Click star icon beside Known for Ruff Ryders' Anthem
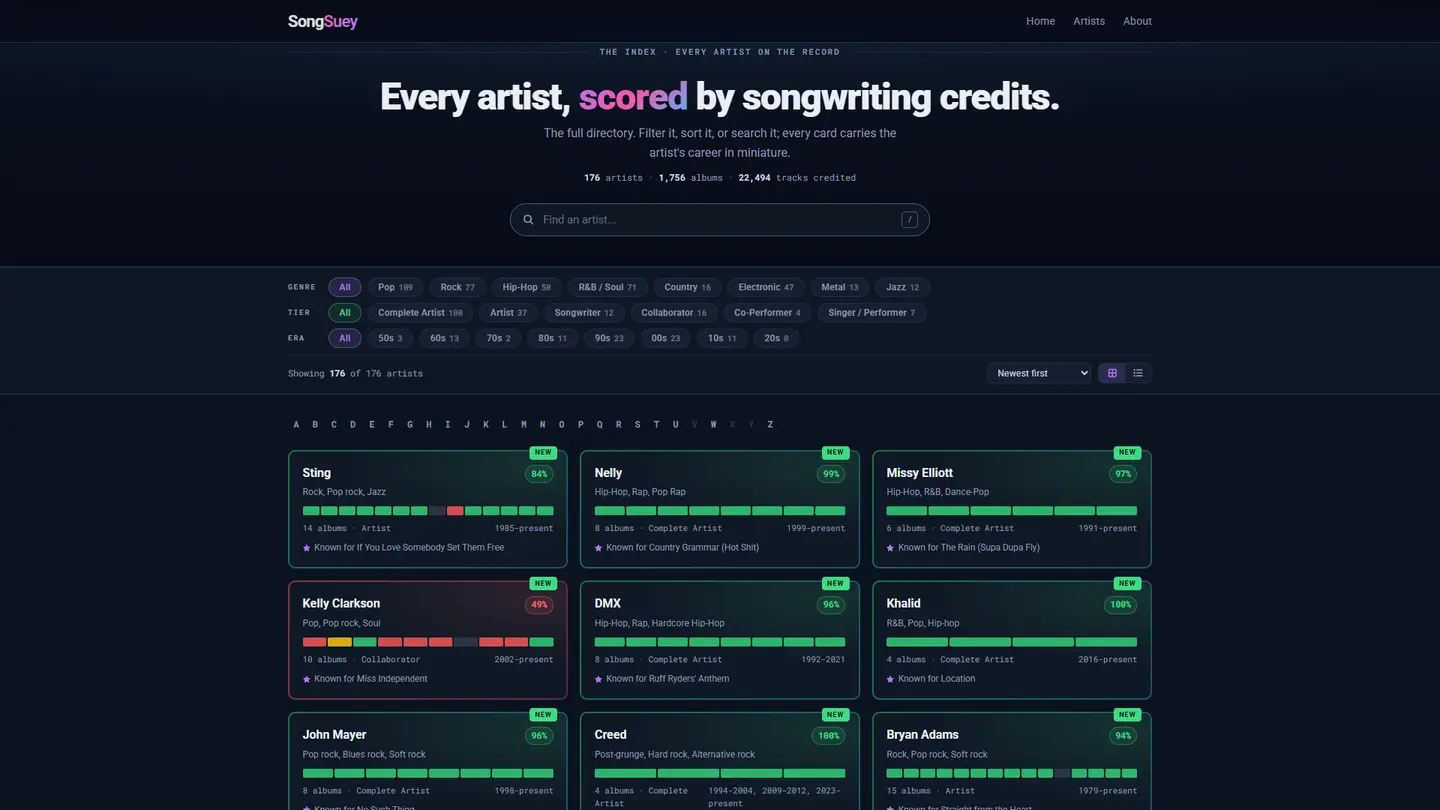 [x=599, y=679]
